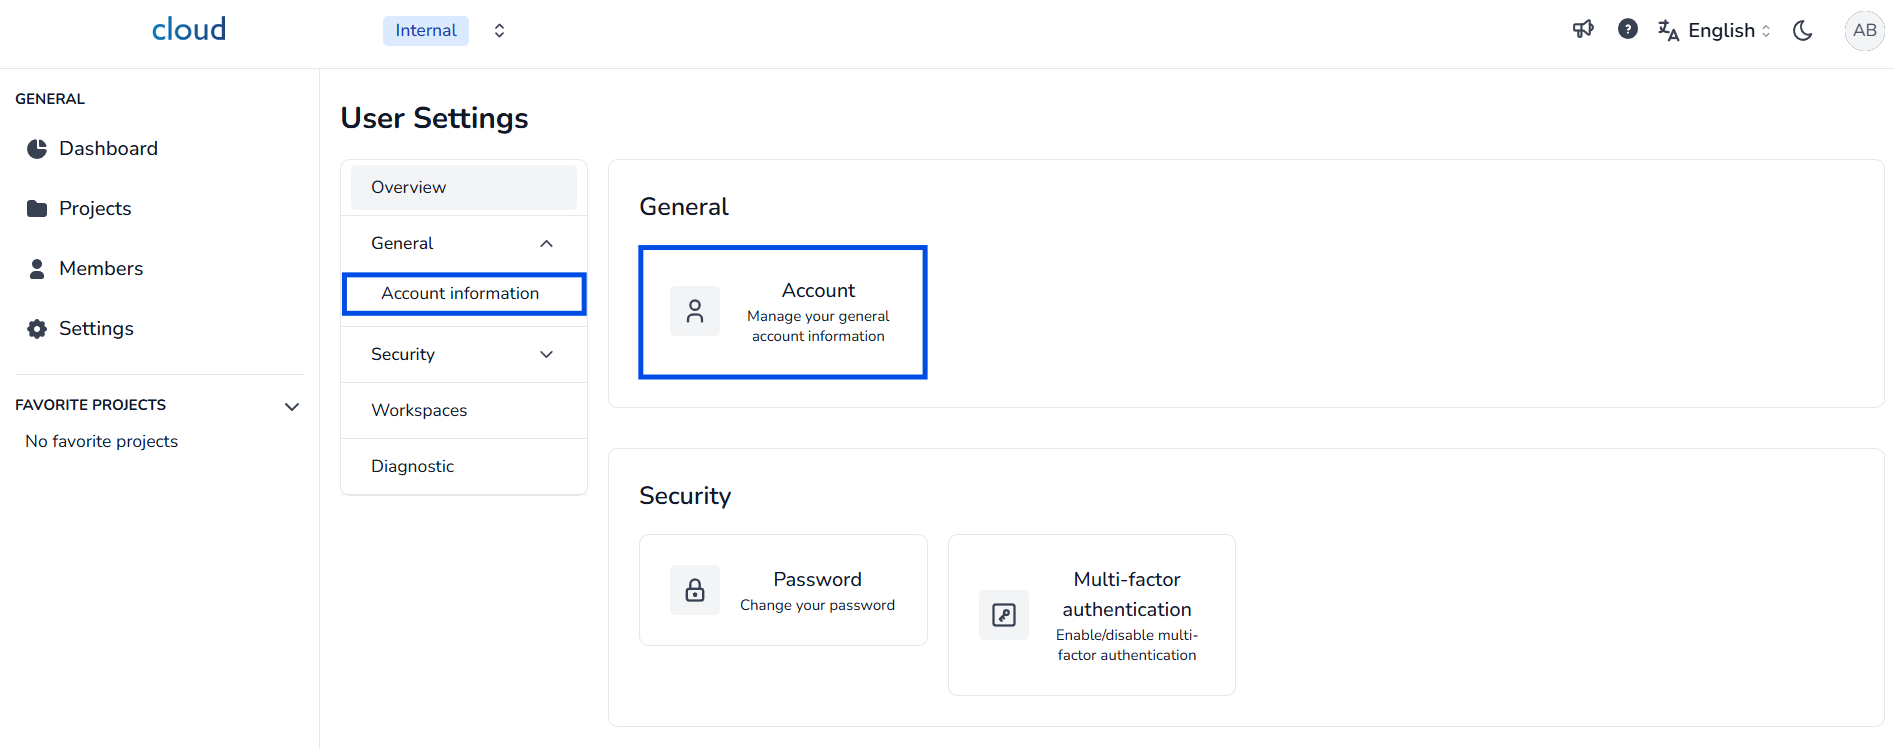Select the Overview settings tab
Viewport: 1894px width, 748px height.
pyautogui.click(x=464, y=187)
